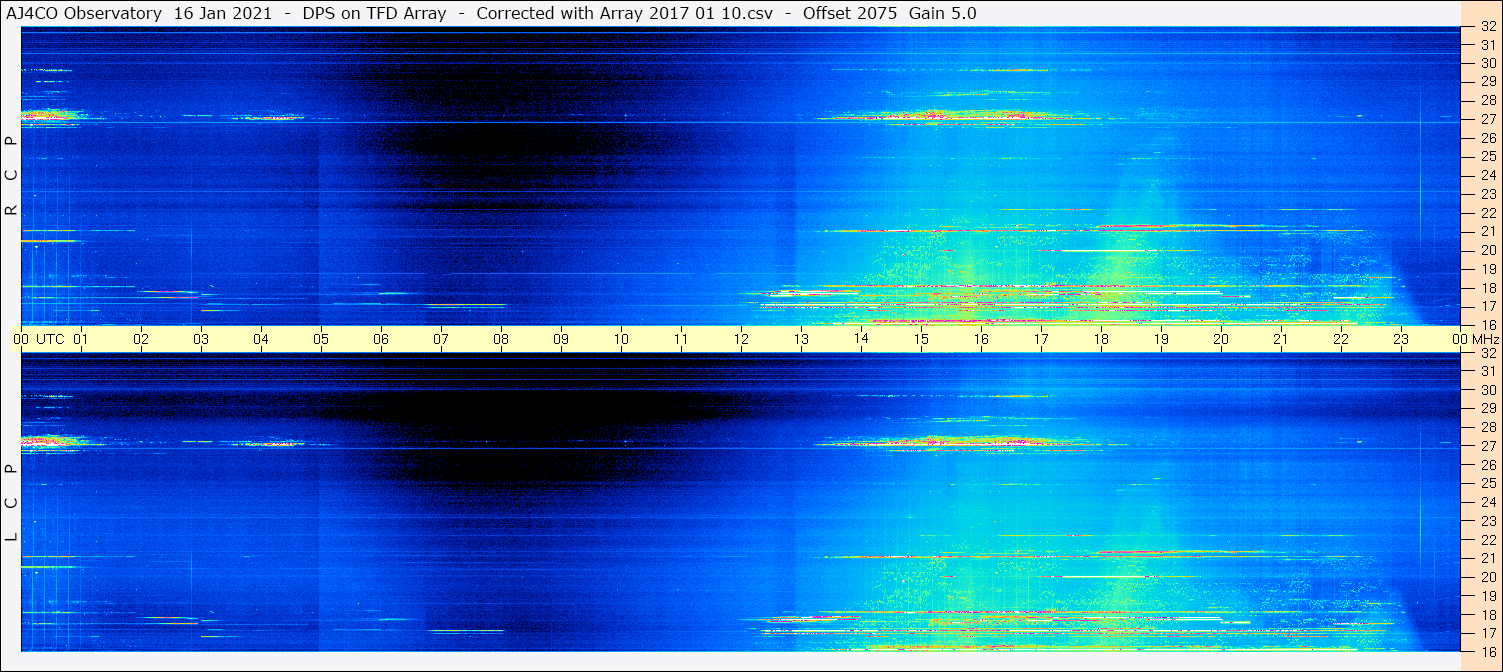Click the 'MHz' label on the time axis
The width and height of the screenshot is (1503, 672).
tap(1485, 339)
